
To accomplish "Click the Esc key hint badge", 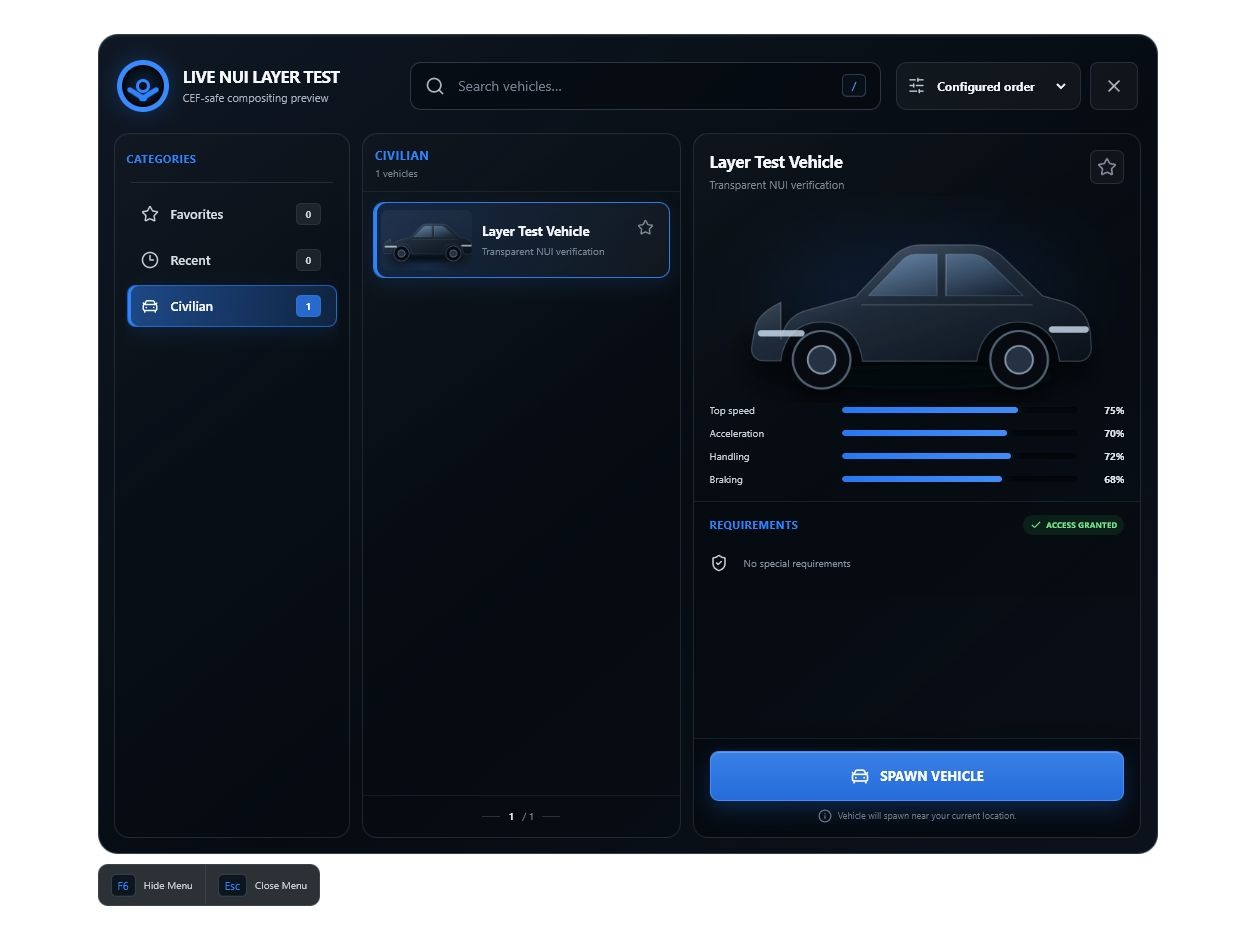I will [x=232, y=886].
